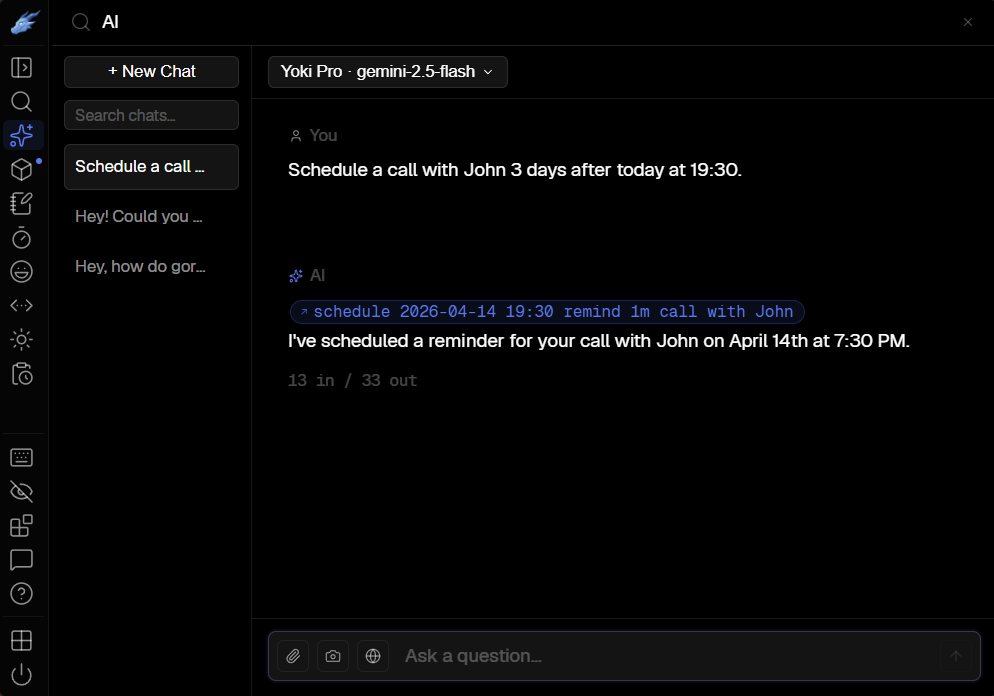
Task: Click the send arrow button
Action: click(x=956, y=656)
